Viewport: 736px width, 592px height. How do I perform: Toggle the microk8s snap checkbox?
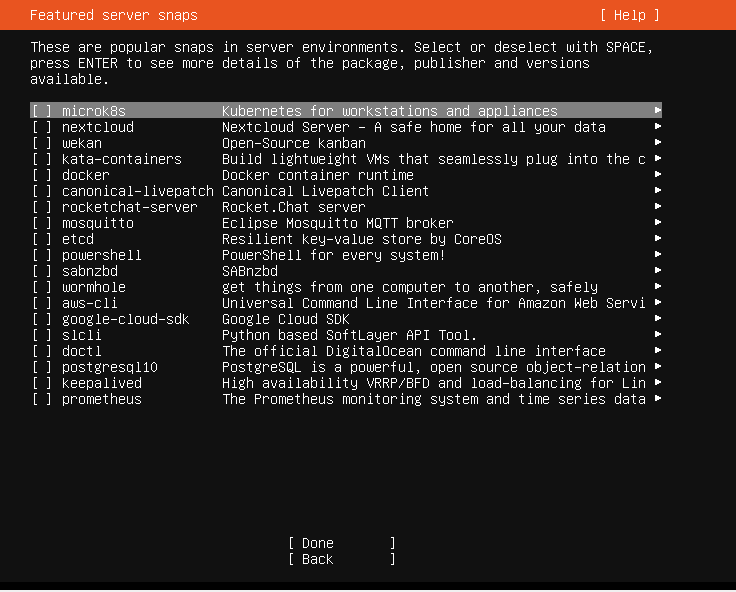(x=42, y=111)
